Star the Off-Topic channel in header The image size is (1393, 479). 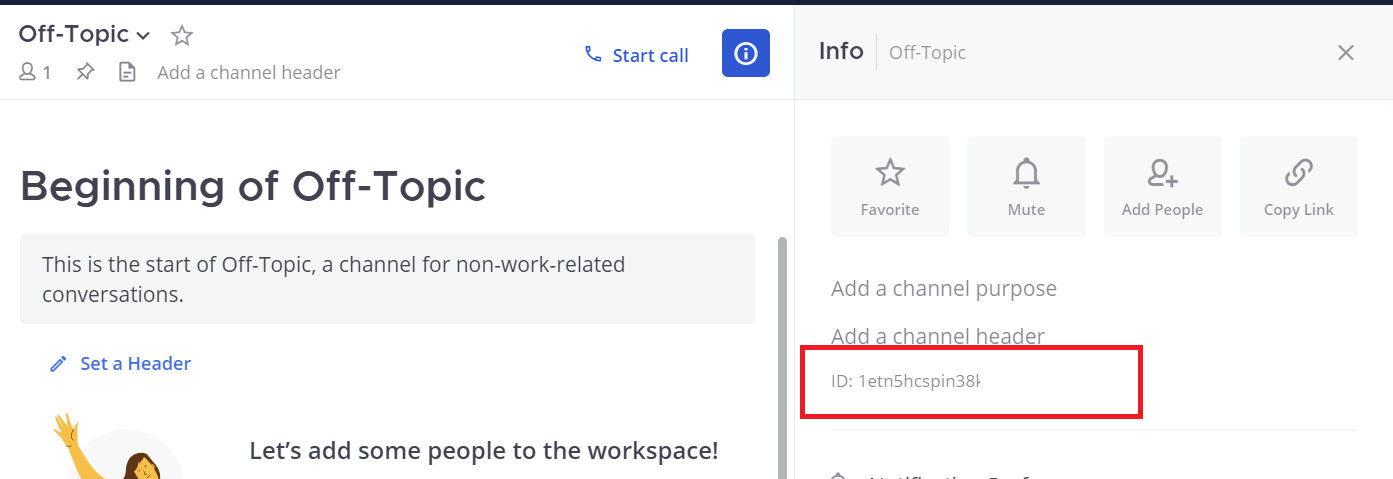(181, 36)
